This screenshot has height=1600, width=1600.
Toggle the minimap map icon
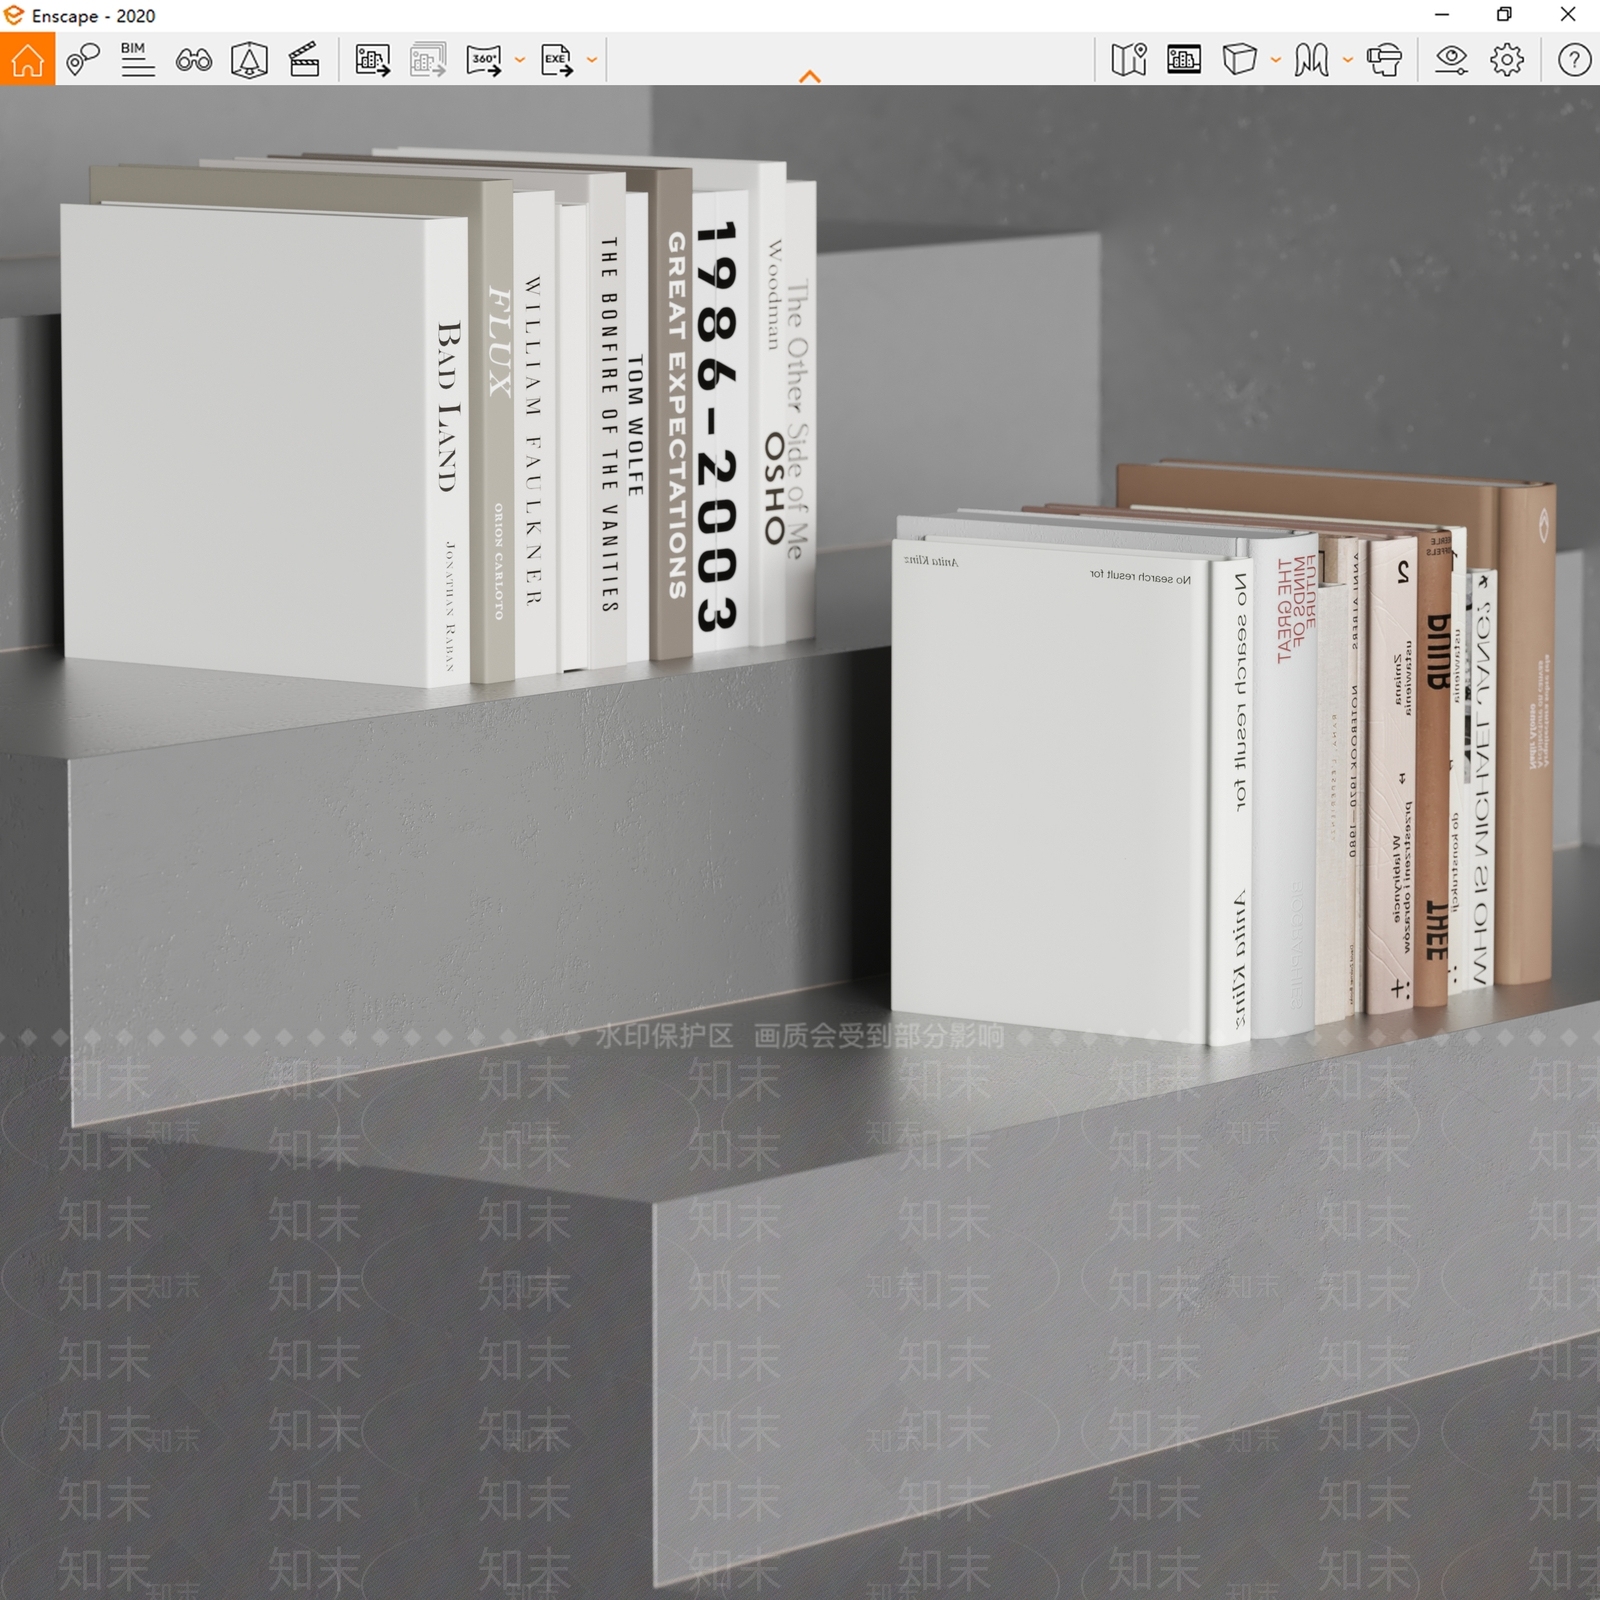1129,60
